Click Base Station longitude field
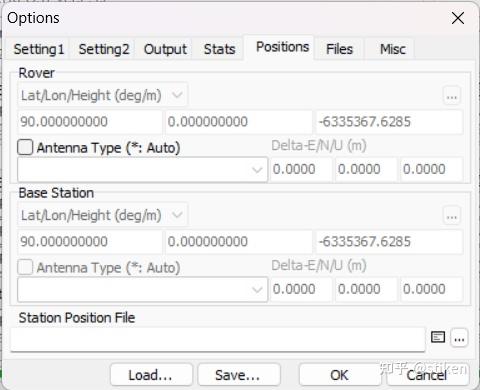The height and width of the screenshot is (390, 480). tap(239, 242)
